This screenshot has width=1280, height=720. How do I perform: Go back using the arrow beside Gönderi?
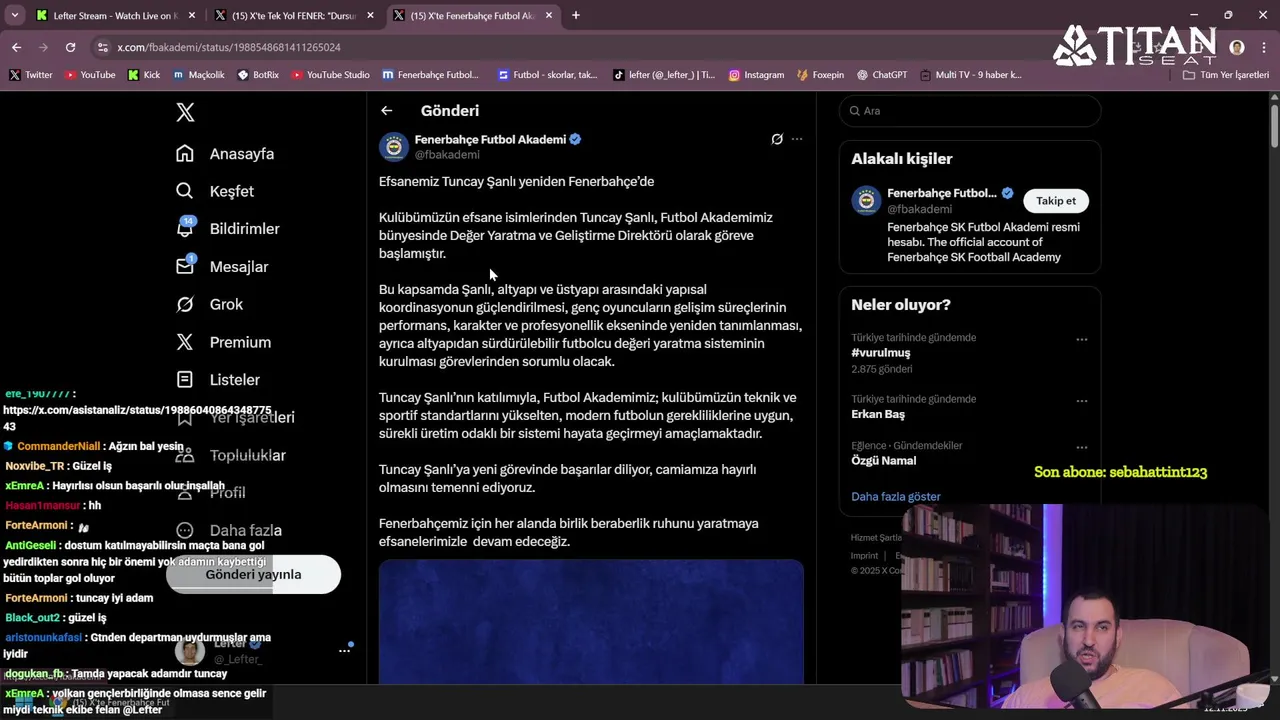387,111
